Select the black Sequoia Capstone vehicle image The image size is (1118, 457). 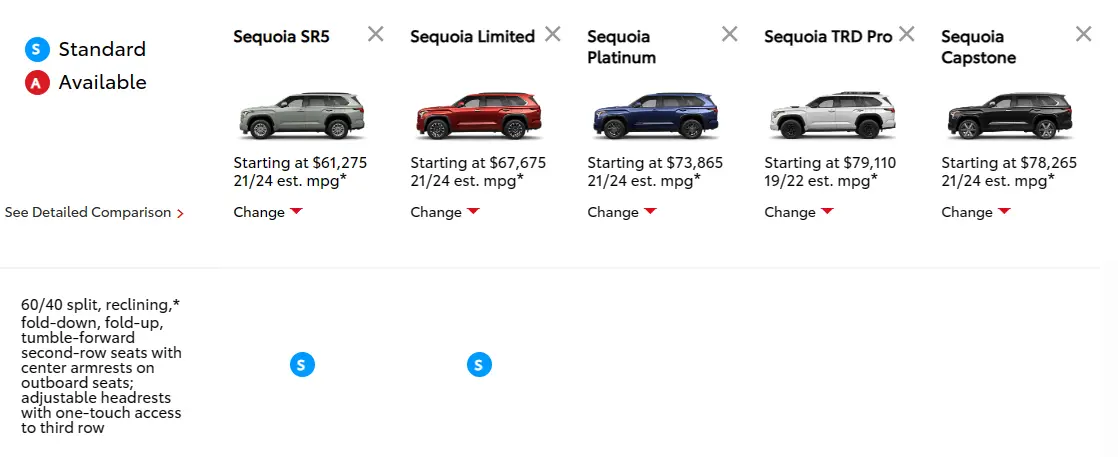click(1010, 115)
